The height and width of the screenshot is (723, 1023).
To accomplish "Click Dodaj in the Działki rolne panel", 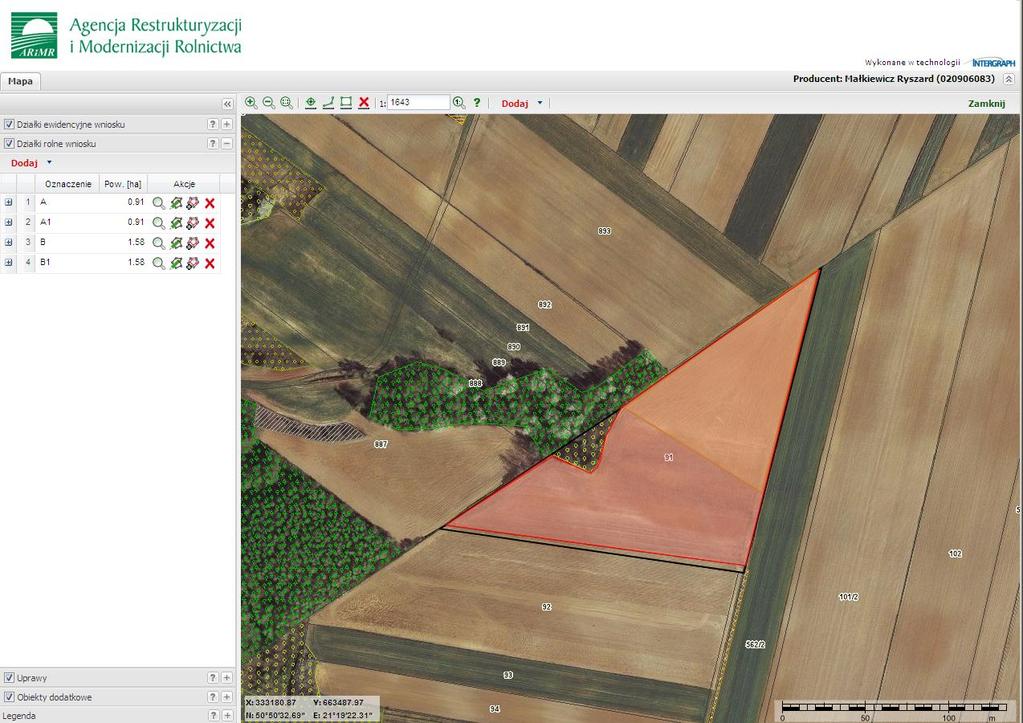I will click(24, 163).
